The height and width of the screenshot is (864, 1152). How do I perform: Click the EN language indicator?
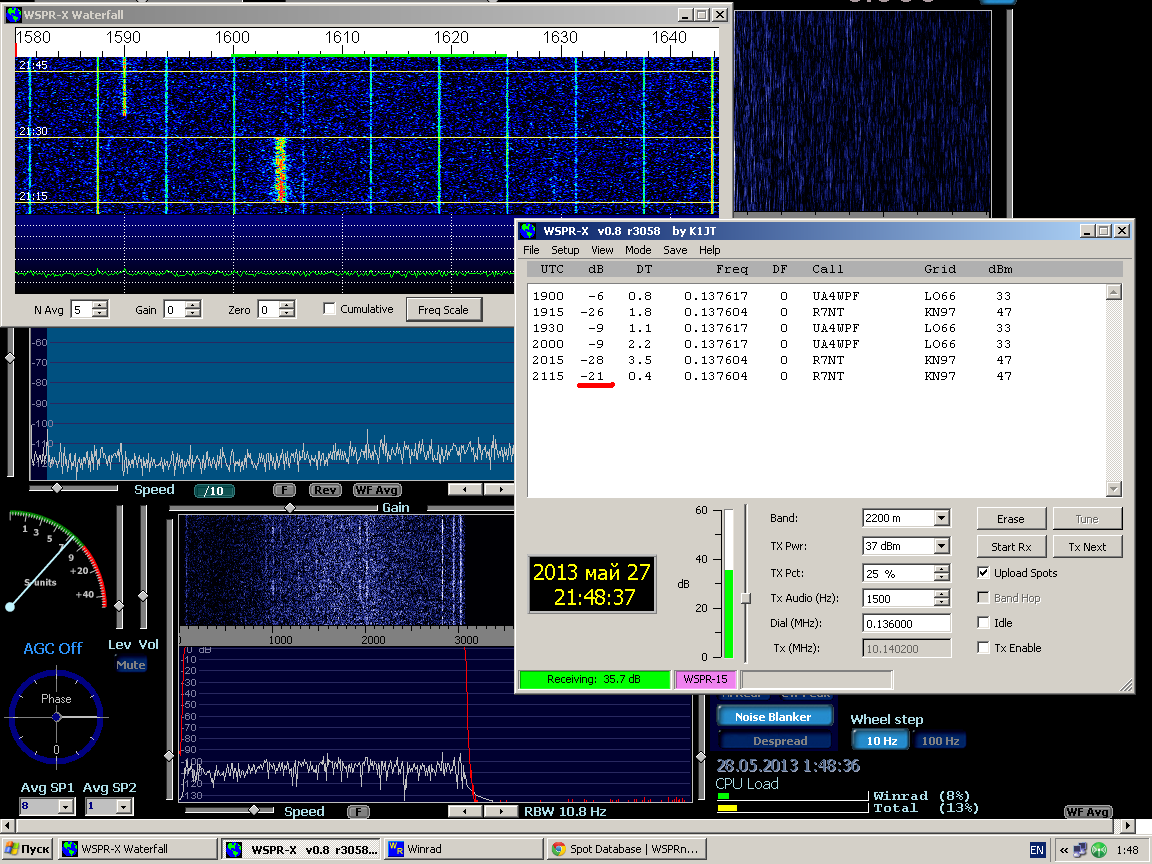coord(1037,849)
